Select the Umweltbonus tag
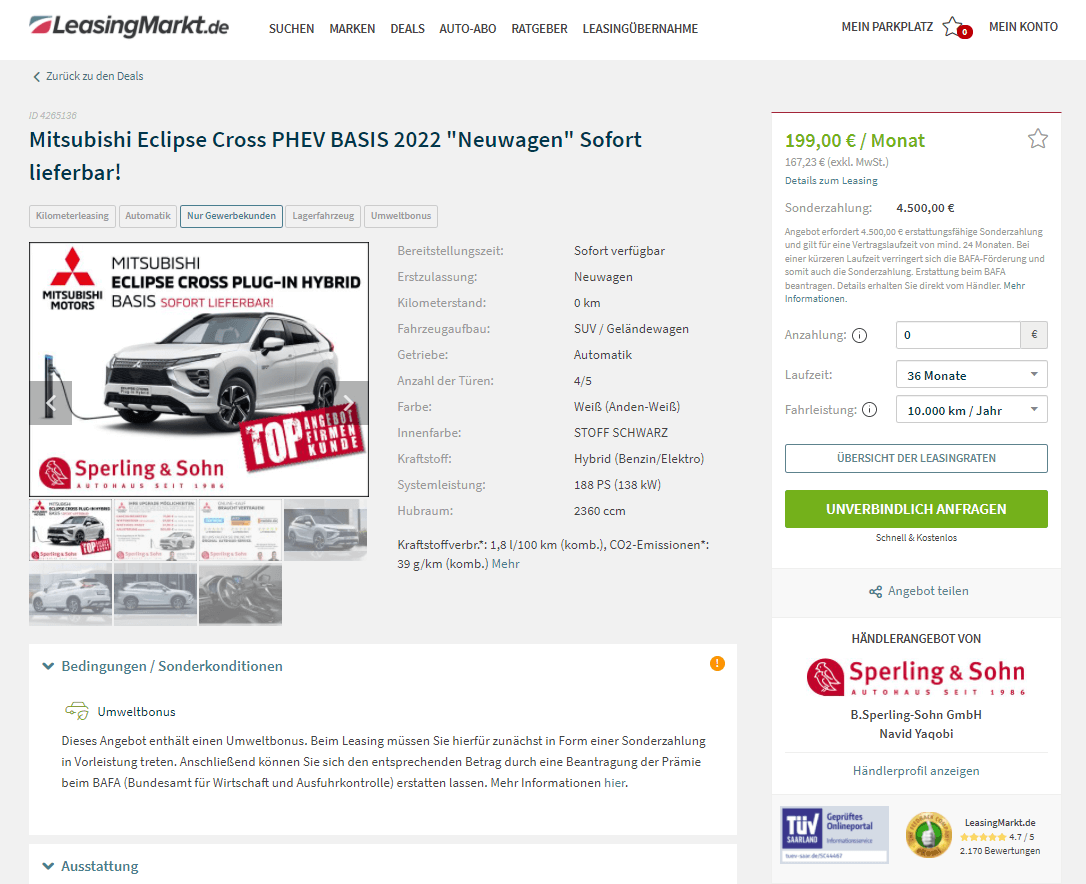 400,216
